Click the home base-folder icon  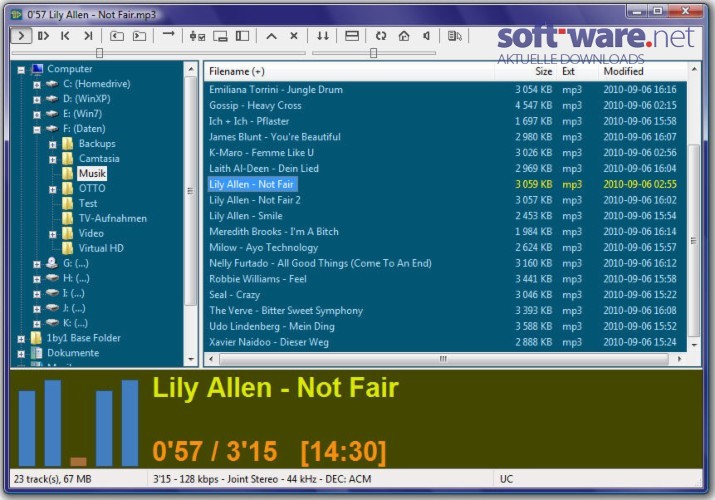point(404,36)
